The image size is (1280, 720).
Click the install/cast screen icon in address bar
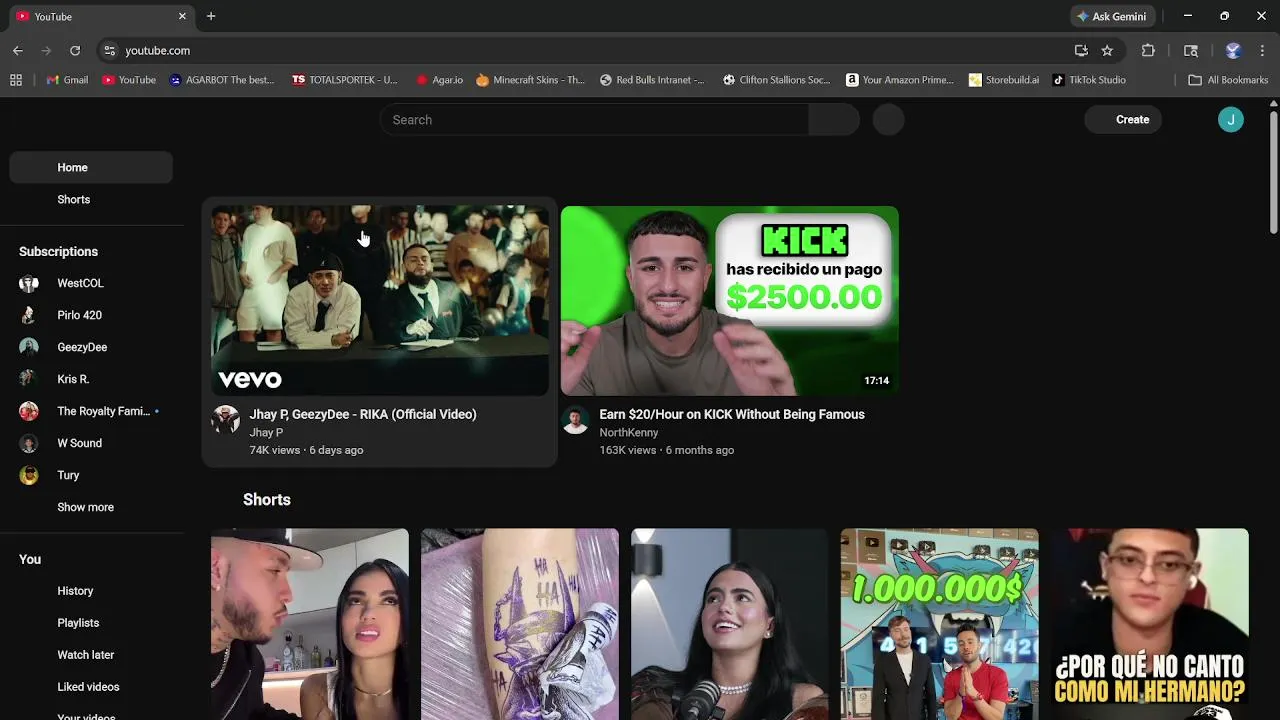[x=1081, y=50]
